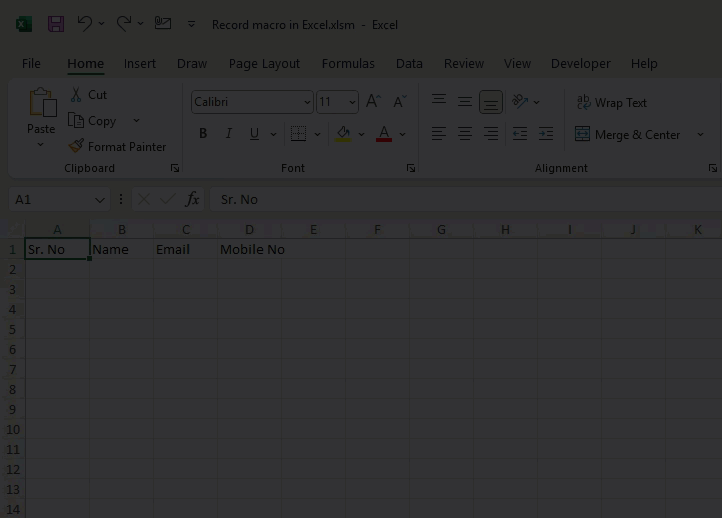Open the Name Box dropdown arrow

99,200
